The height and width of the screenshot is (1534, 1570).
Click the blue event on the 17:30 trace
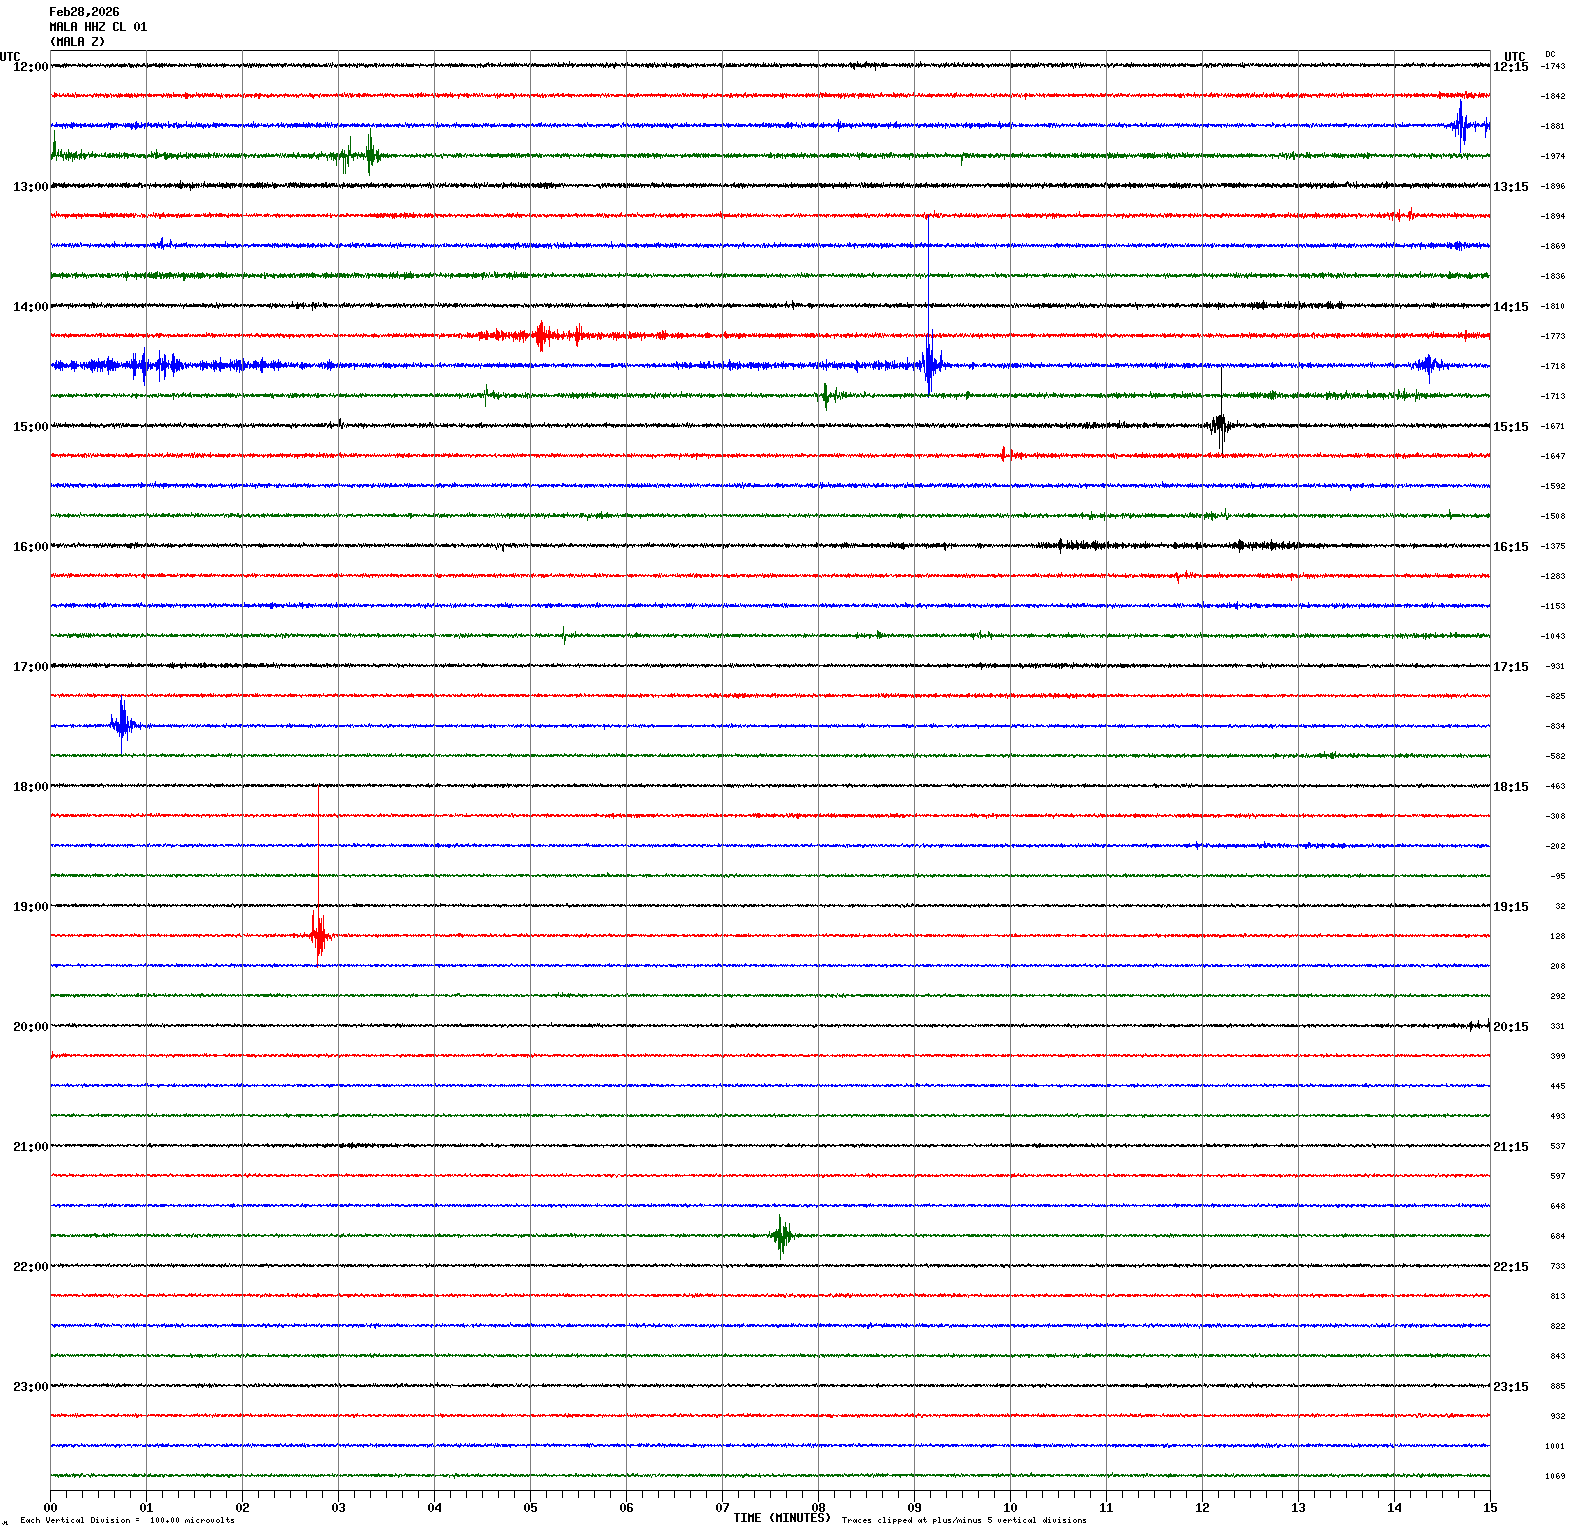122,724
